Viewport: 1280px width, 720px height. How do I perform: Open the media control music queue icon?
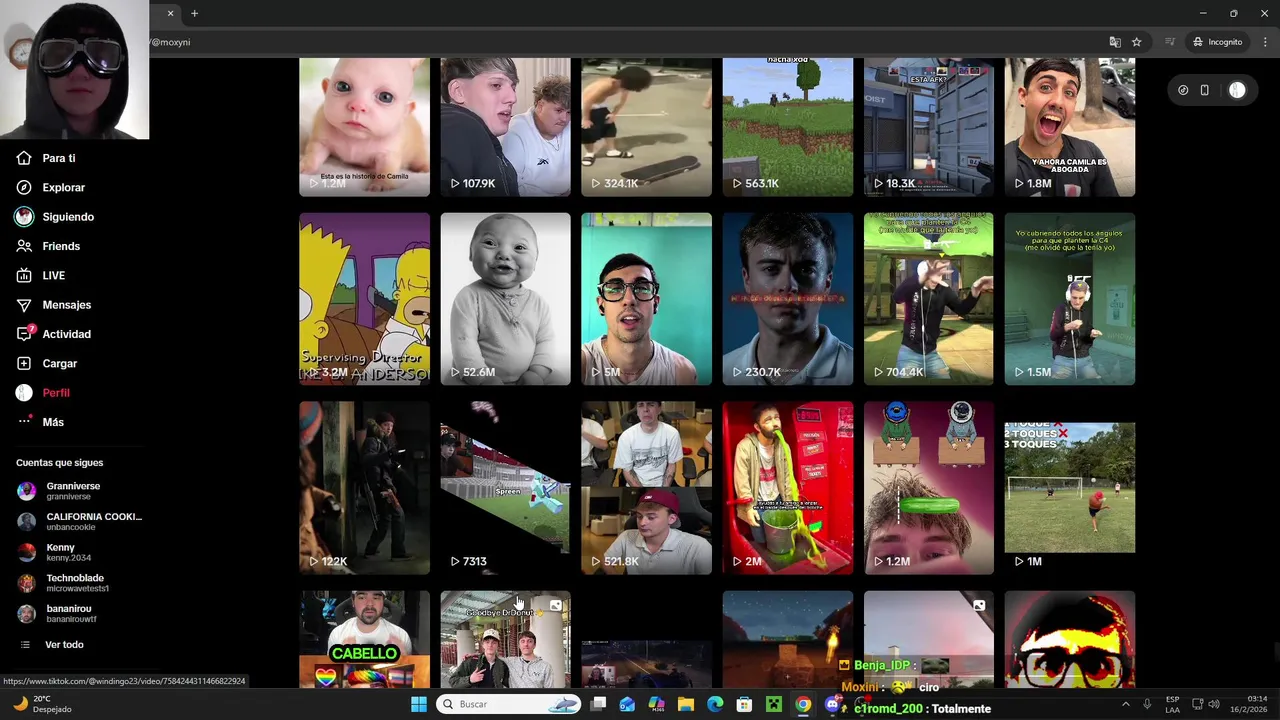click(1170, 42)
